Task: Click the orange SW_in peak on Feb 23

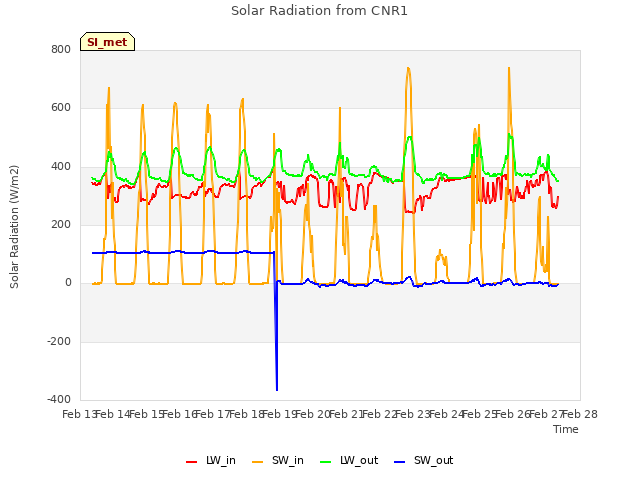Action: pyautogui.click(x=408, y=68)
